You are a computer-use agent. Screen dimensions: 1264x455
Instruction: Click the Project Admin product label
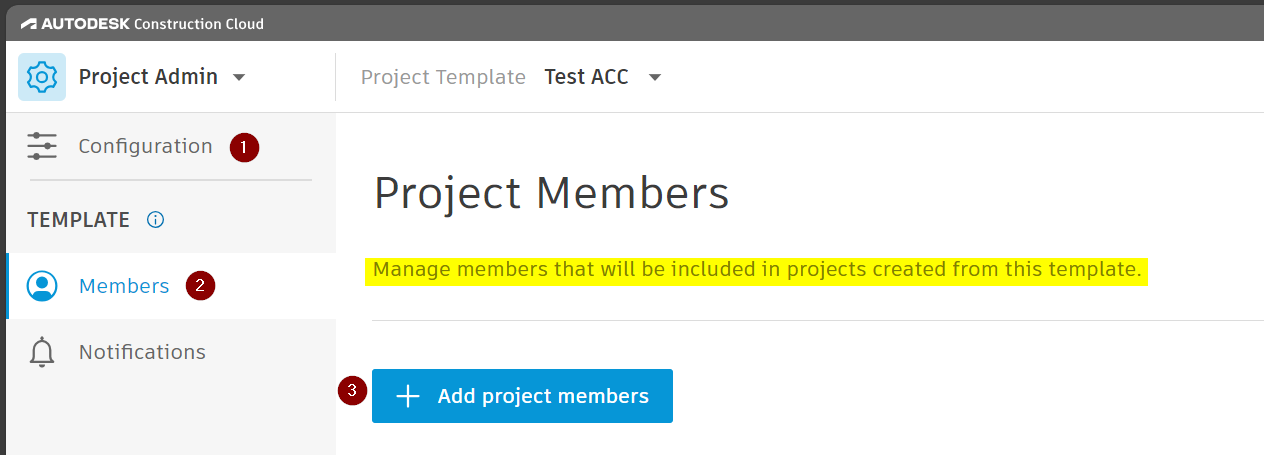(x=148, y=77)
